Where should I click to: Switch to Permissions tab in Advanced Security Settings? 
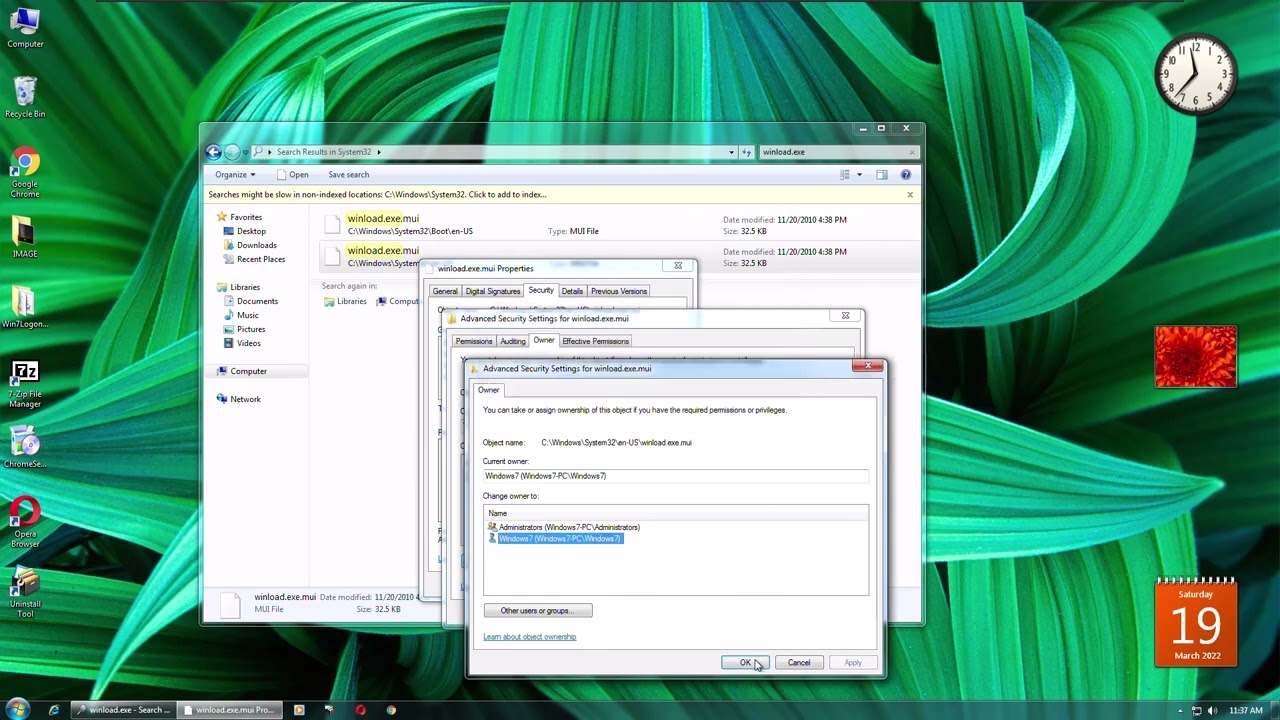(474, 341)
